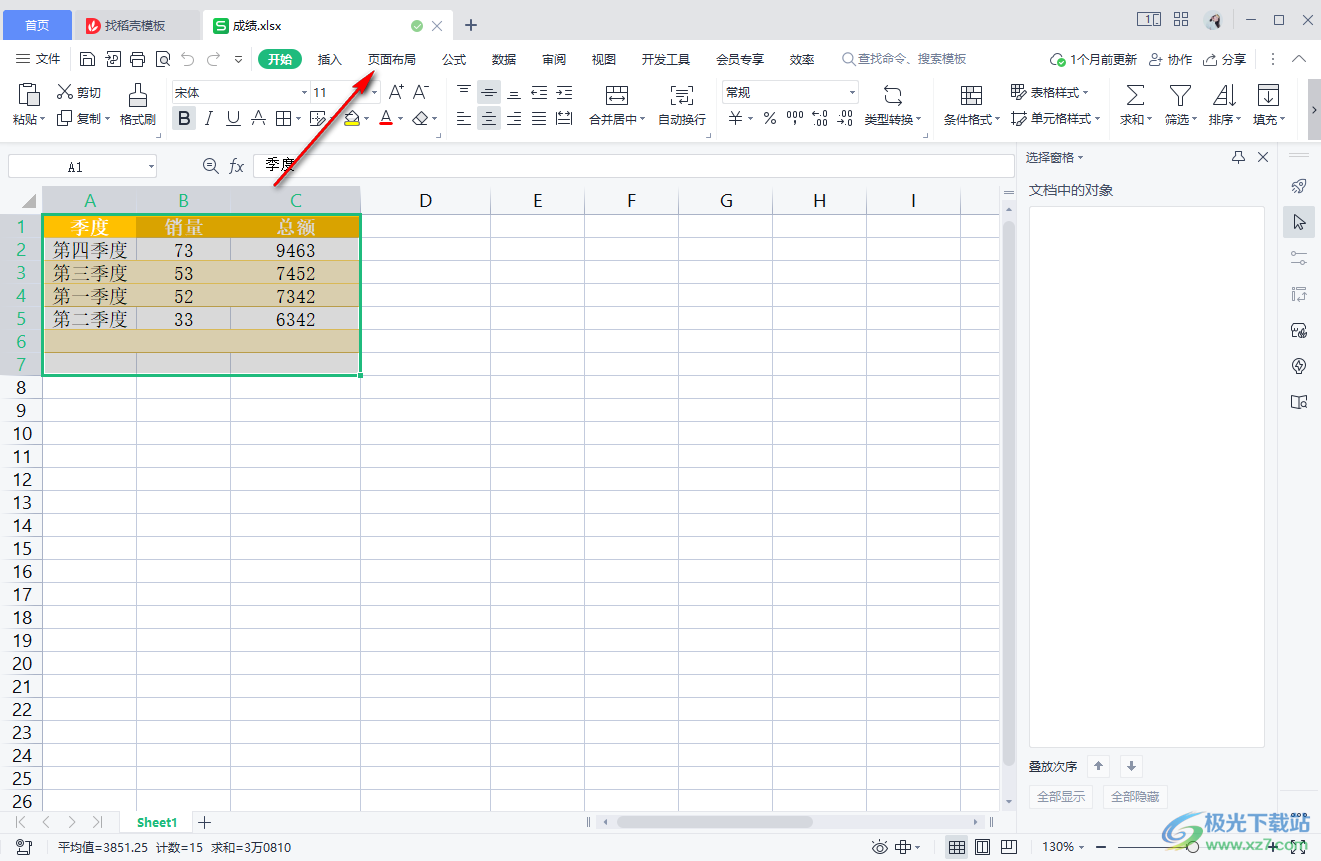Increase font size with A+ icon

coord(396,92)
